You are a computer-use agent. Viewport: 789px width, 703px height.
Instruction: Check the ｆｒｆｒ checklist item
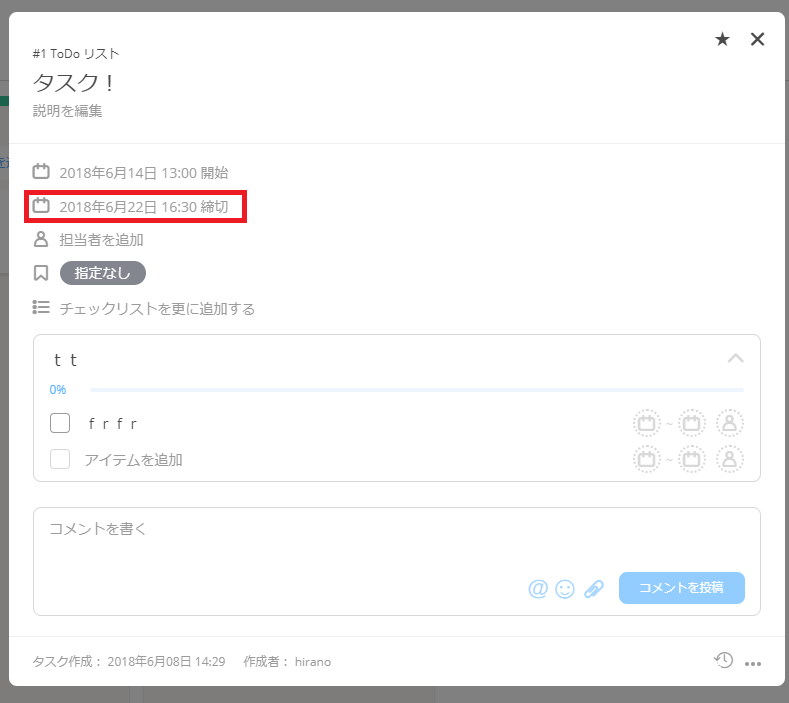click(60, 423)
